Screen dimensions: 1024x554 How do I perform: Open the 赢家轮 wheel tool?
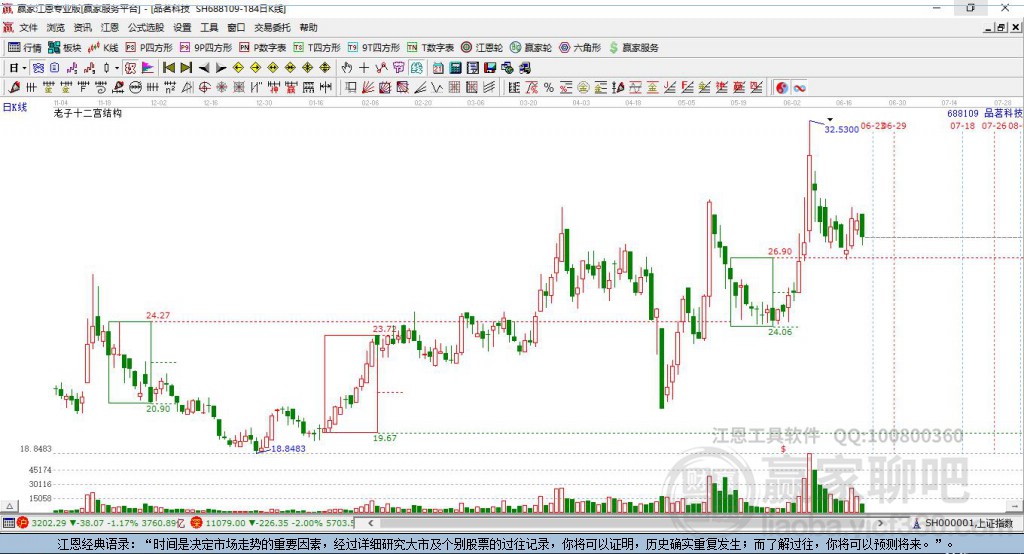[531, 48]
